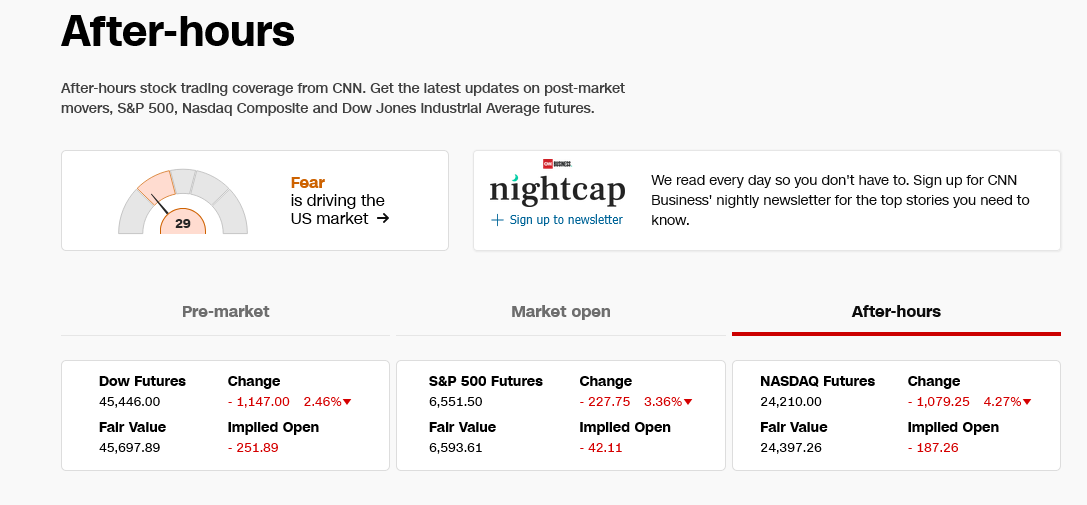Click the nightcap newsletter description text
This screenshot has height=505, width=1087.
[x=840, y=200]
